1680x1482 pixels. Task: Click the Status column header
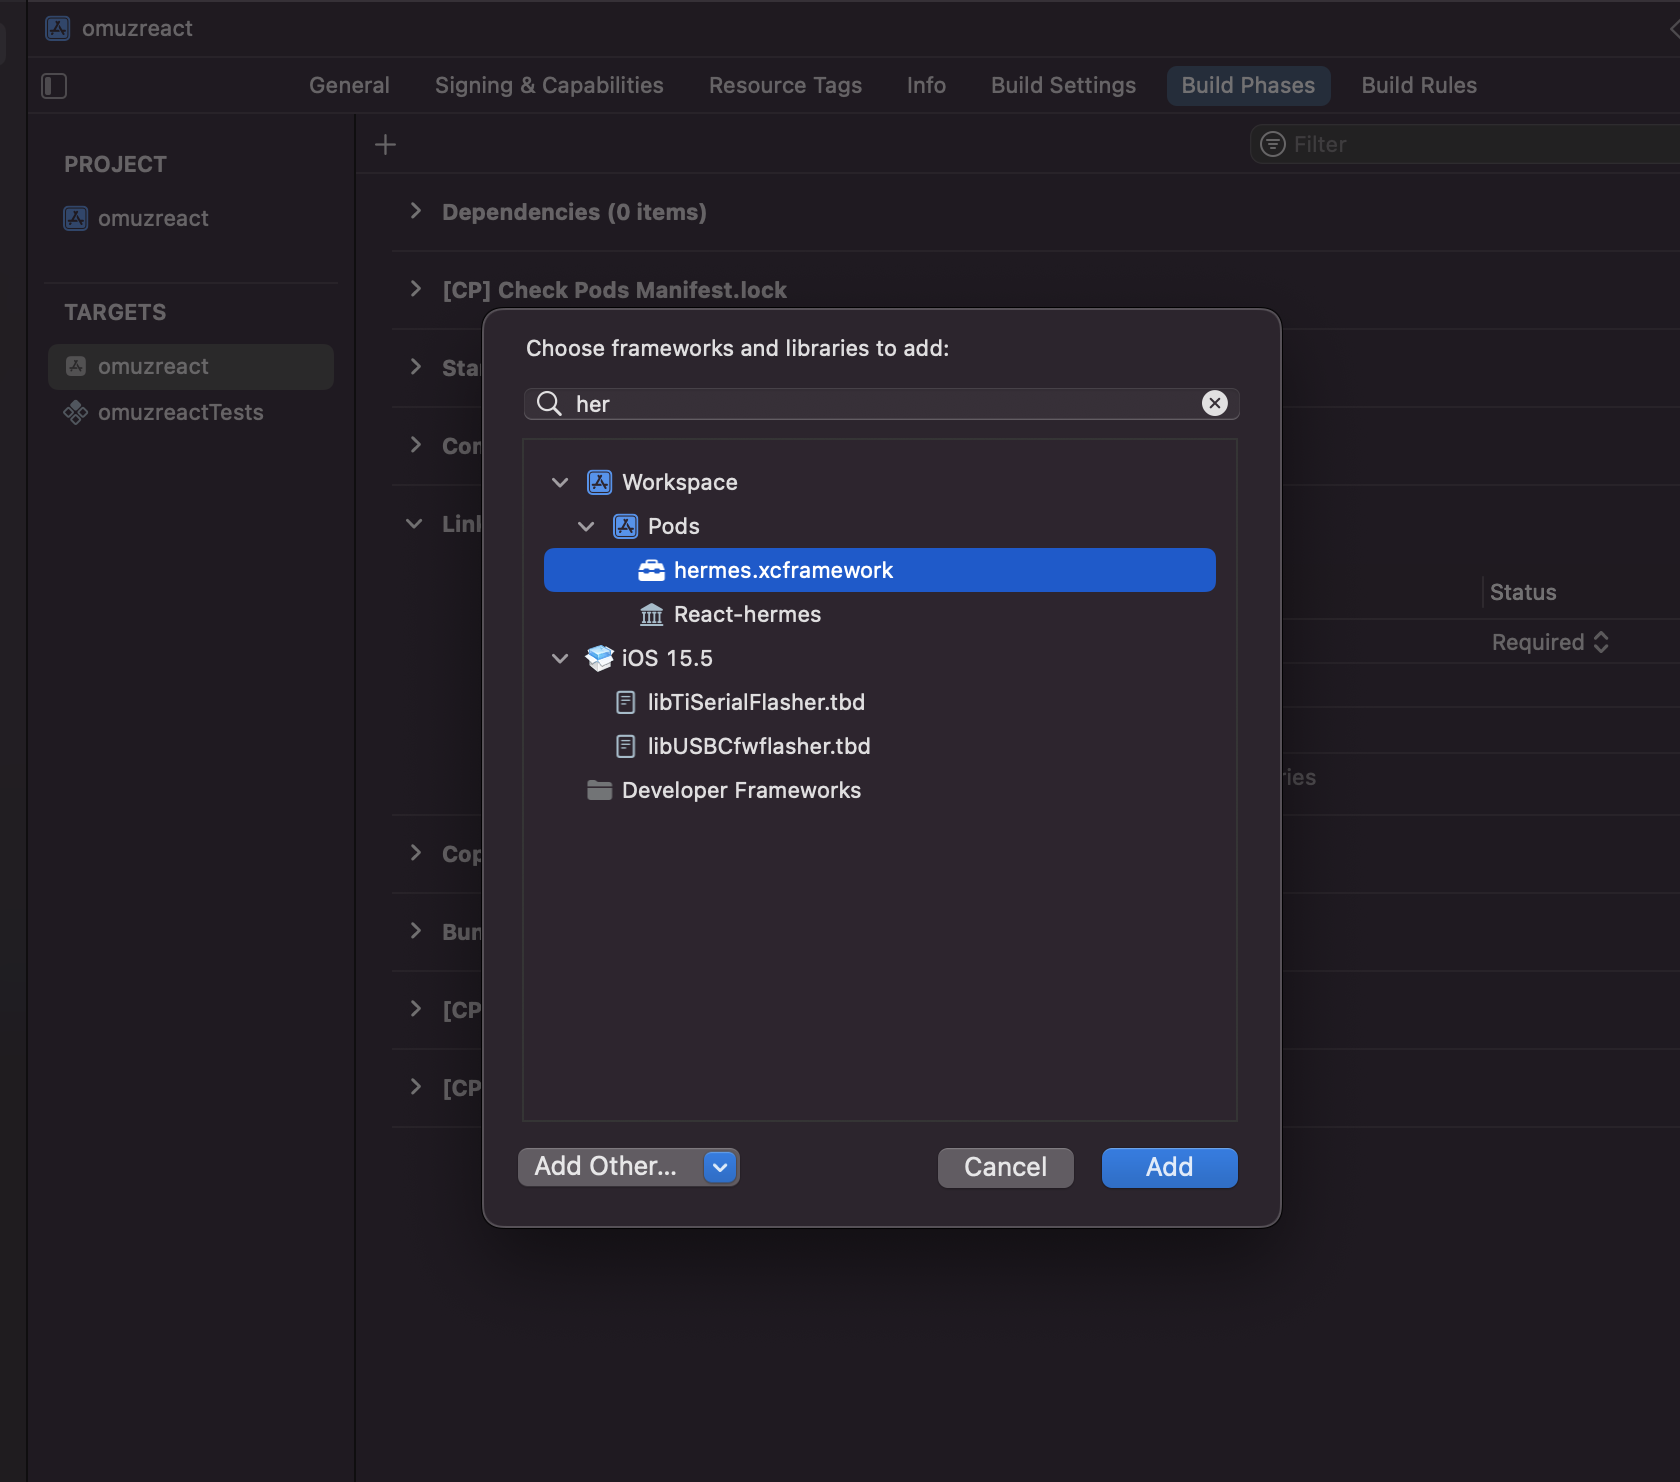[x=1522, y=592]
